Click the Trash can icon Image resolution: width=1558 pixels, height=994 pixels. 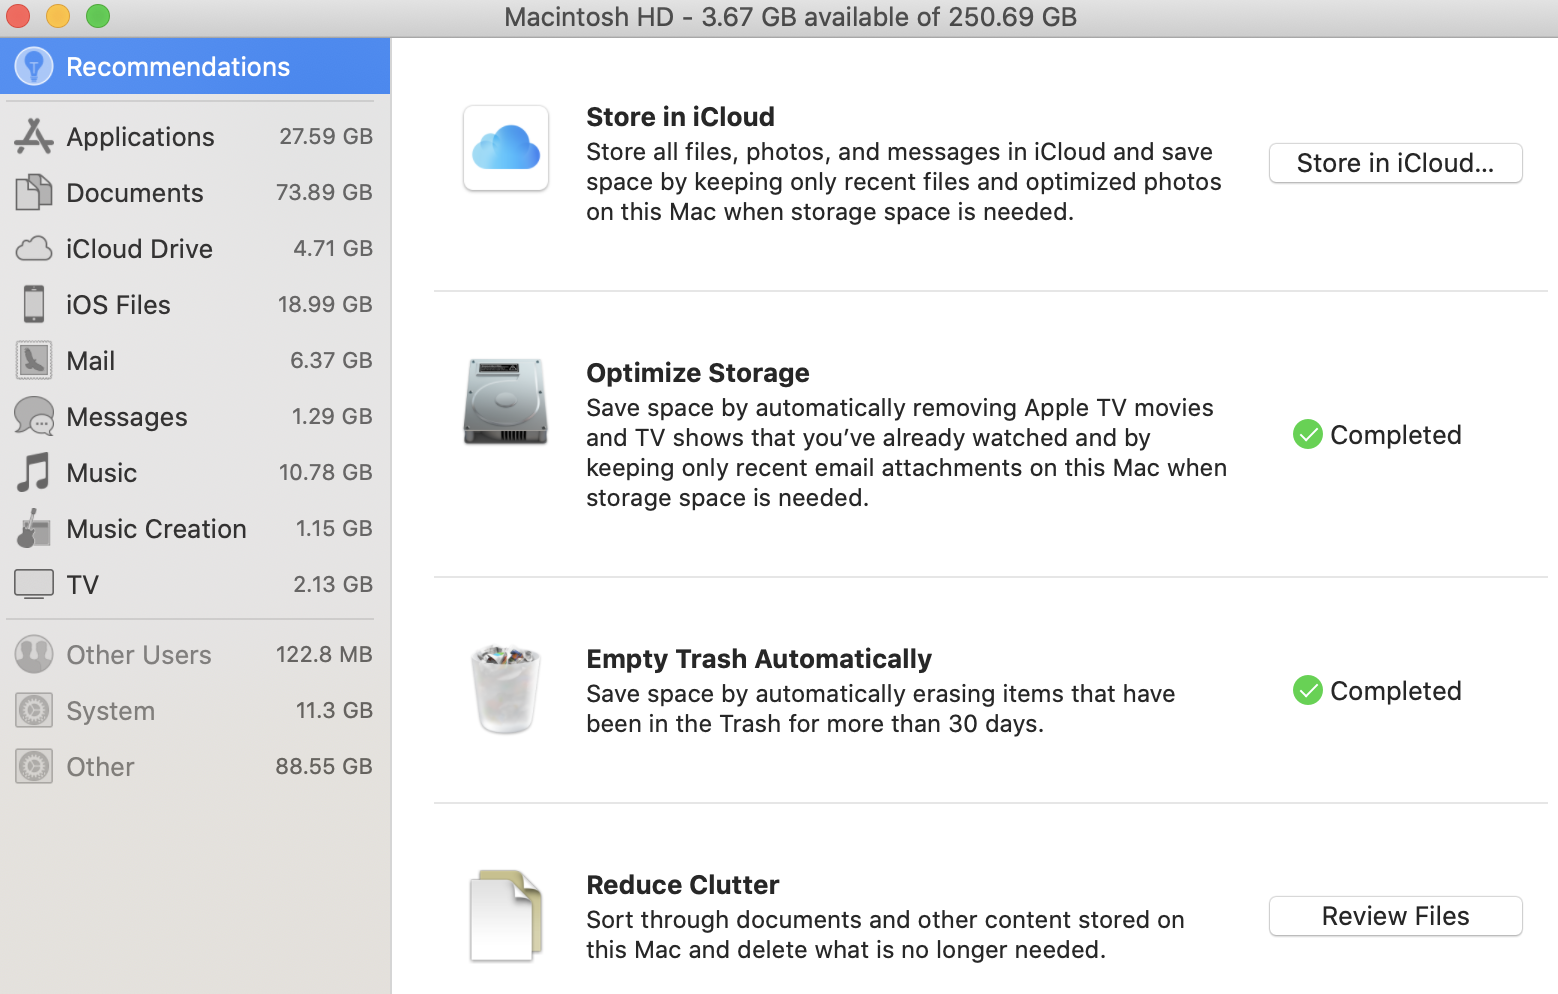(506, 689)
